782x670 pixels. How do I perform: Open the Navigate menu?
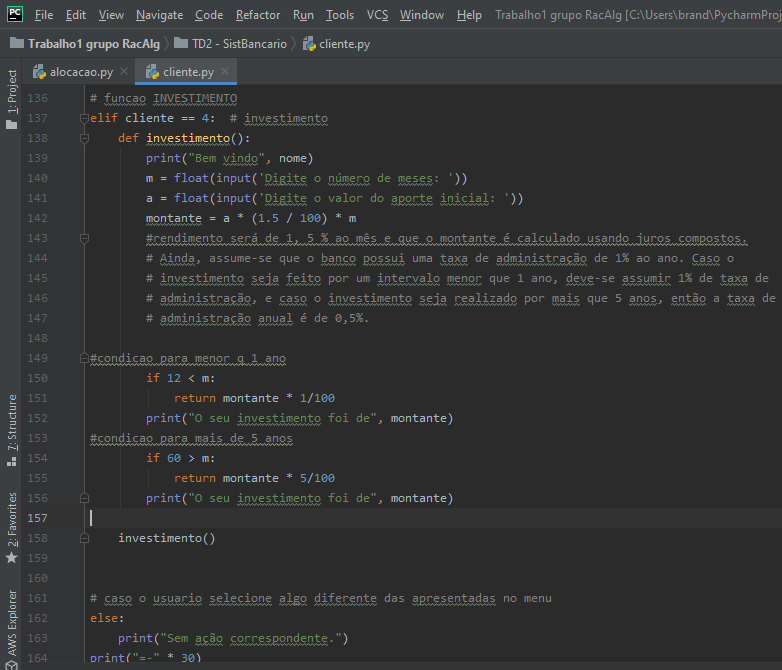coord(159,15)
